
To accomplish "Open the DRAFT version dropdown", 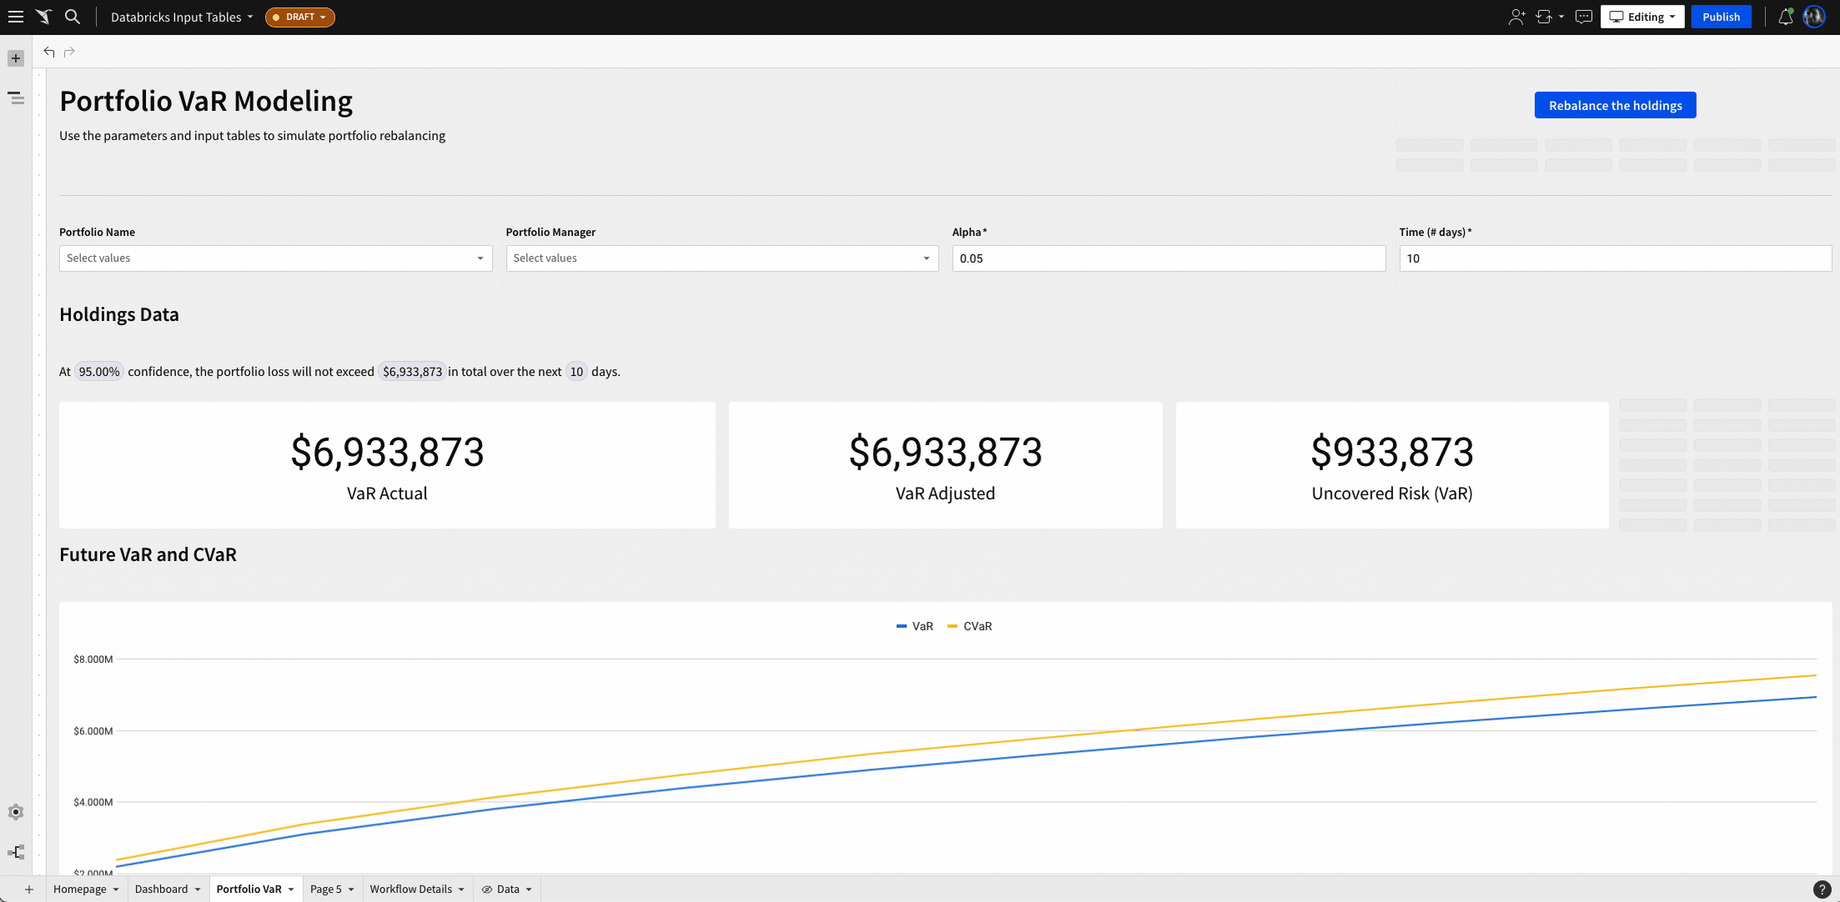I will pos(300,17).
